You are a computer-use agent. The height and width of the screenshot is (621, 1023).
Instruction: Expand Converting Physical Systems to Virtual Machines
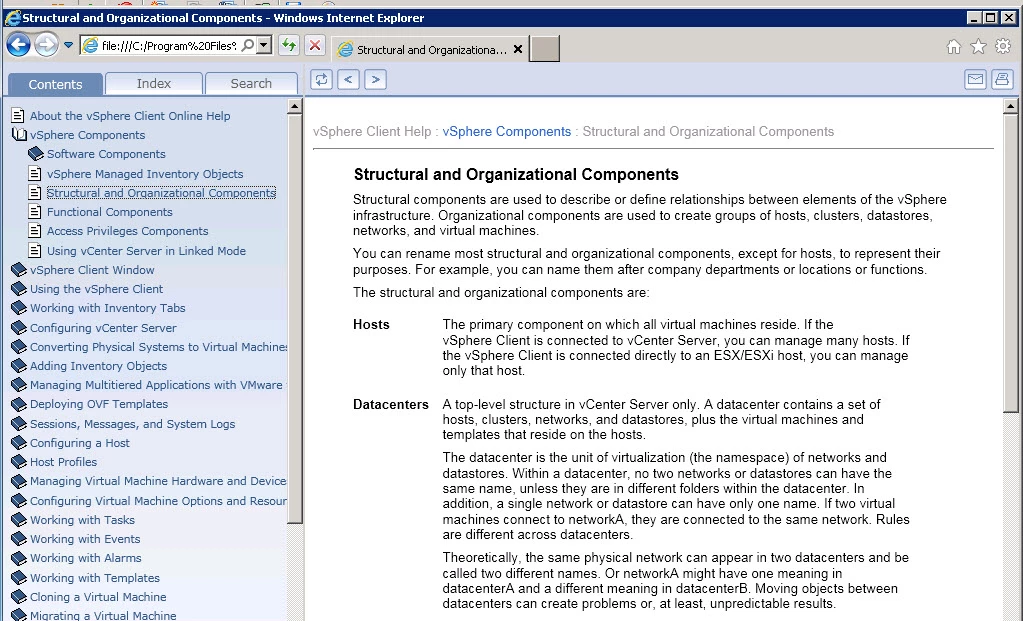tap(19, 346)
